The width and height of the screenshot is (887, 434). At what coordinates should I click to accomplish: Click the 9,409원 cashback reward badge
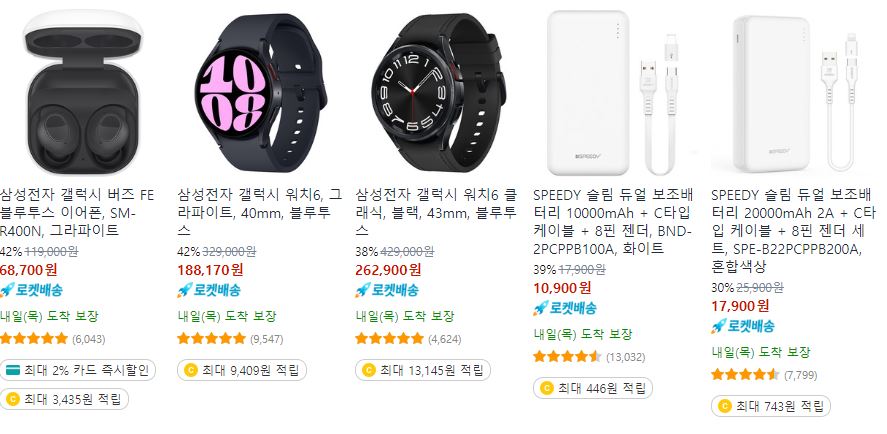tap(242, 370)
